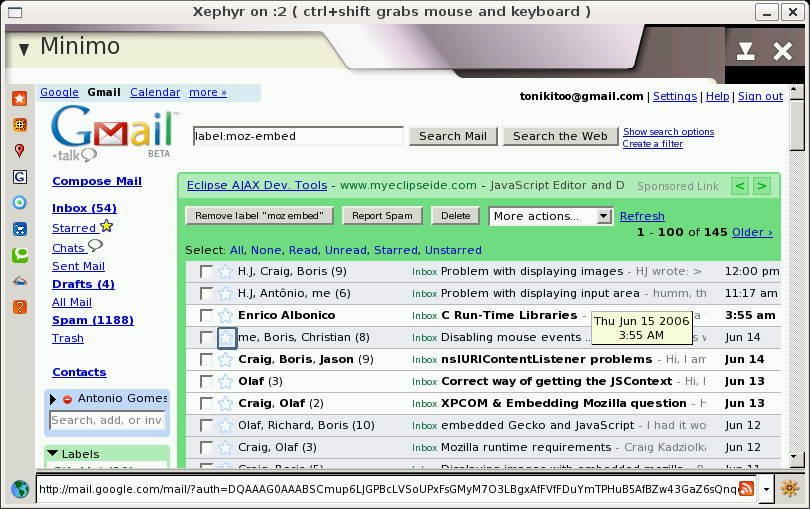The height and width of the screenshot is (509, 810).
Task: Open Sent Mail folder
Action: (x=79, y=266)
